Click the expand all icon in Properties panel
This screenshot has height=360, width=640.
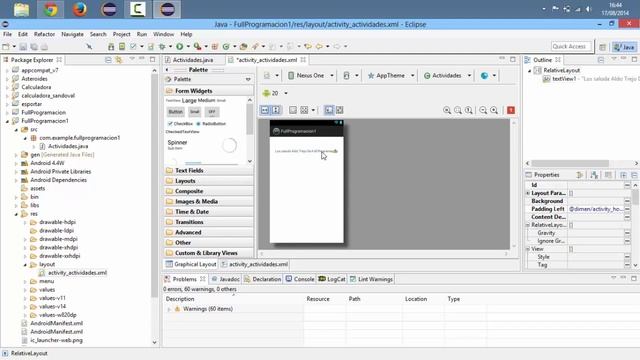pos(623,175)
